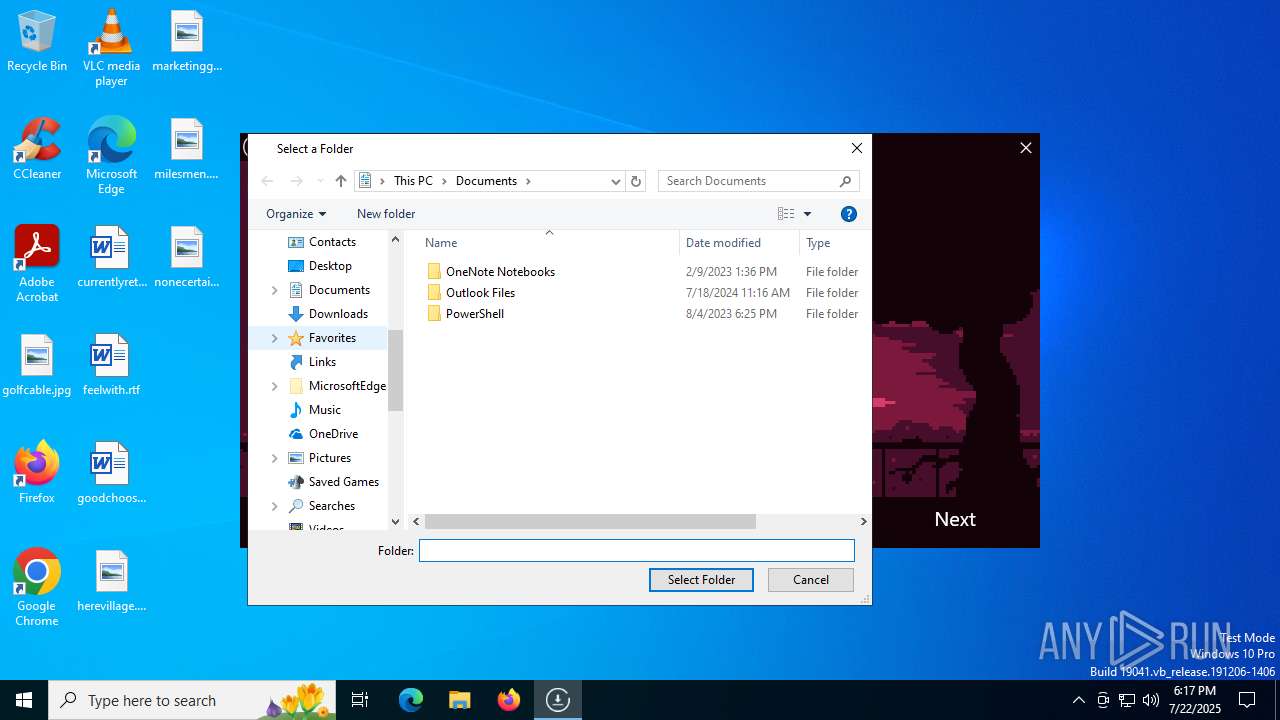Click the Change your view icon
Viewport: 1280px width, 720px height.
pyautogui.click(x=786, y=214)
